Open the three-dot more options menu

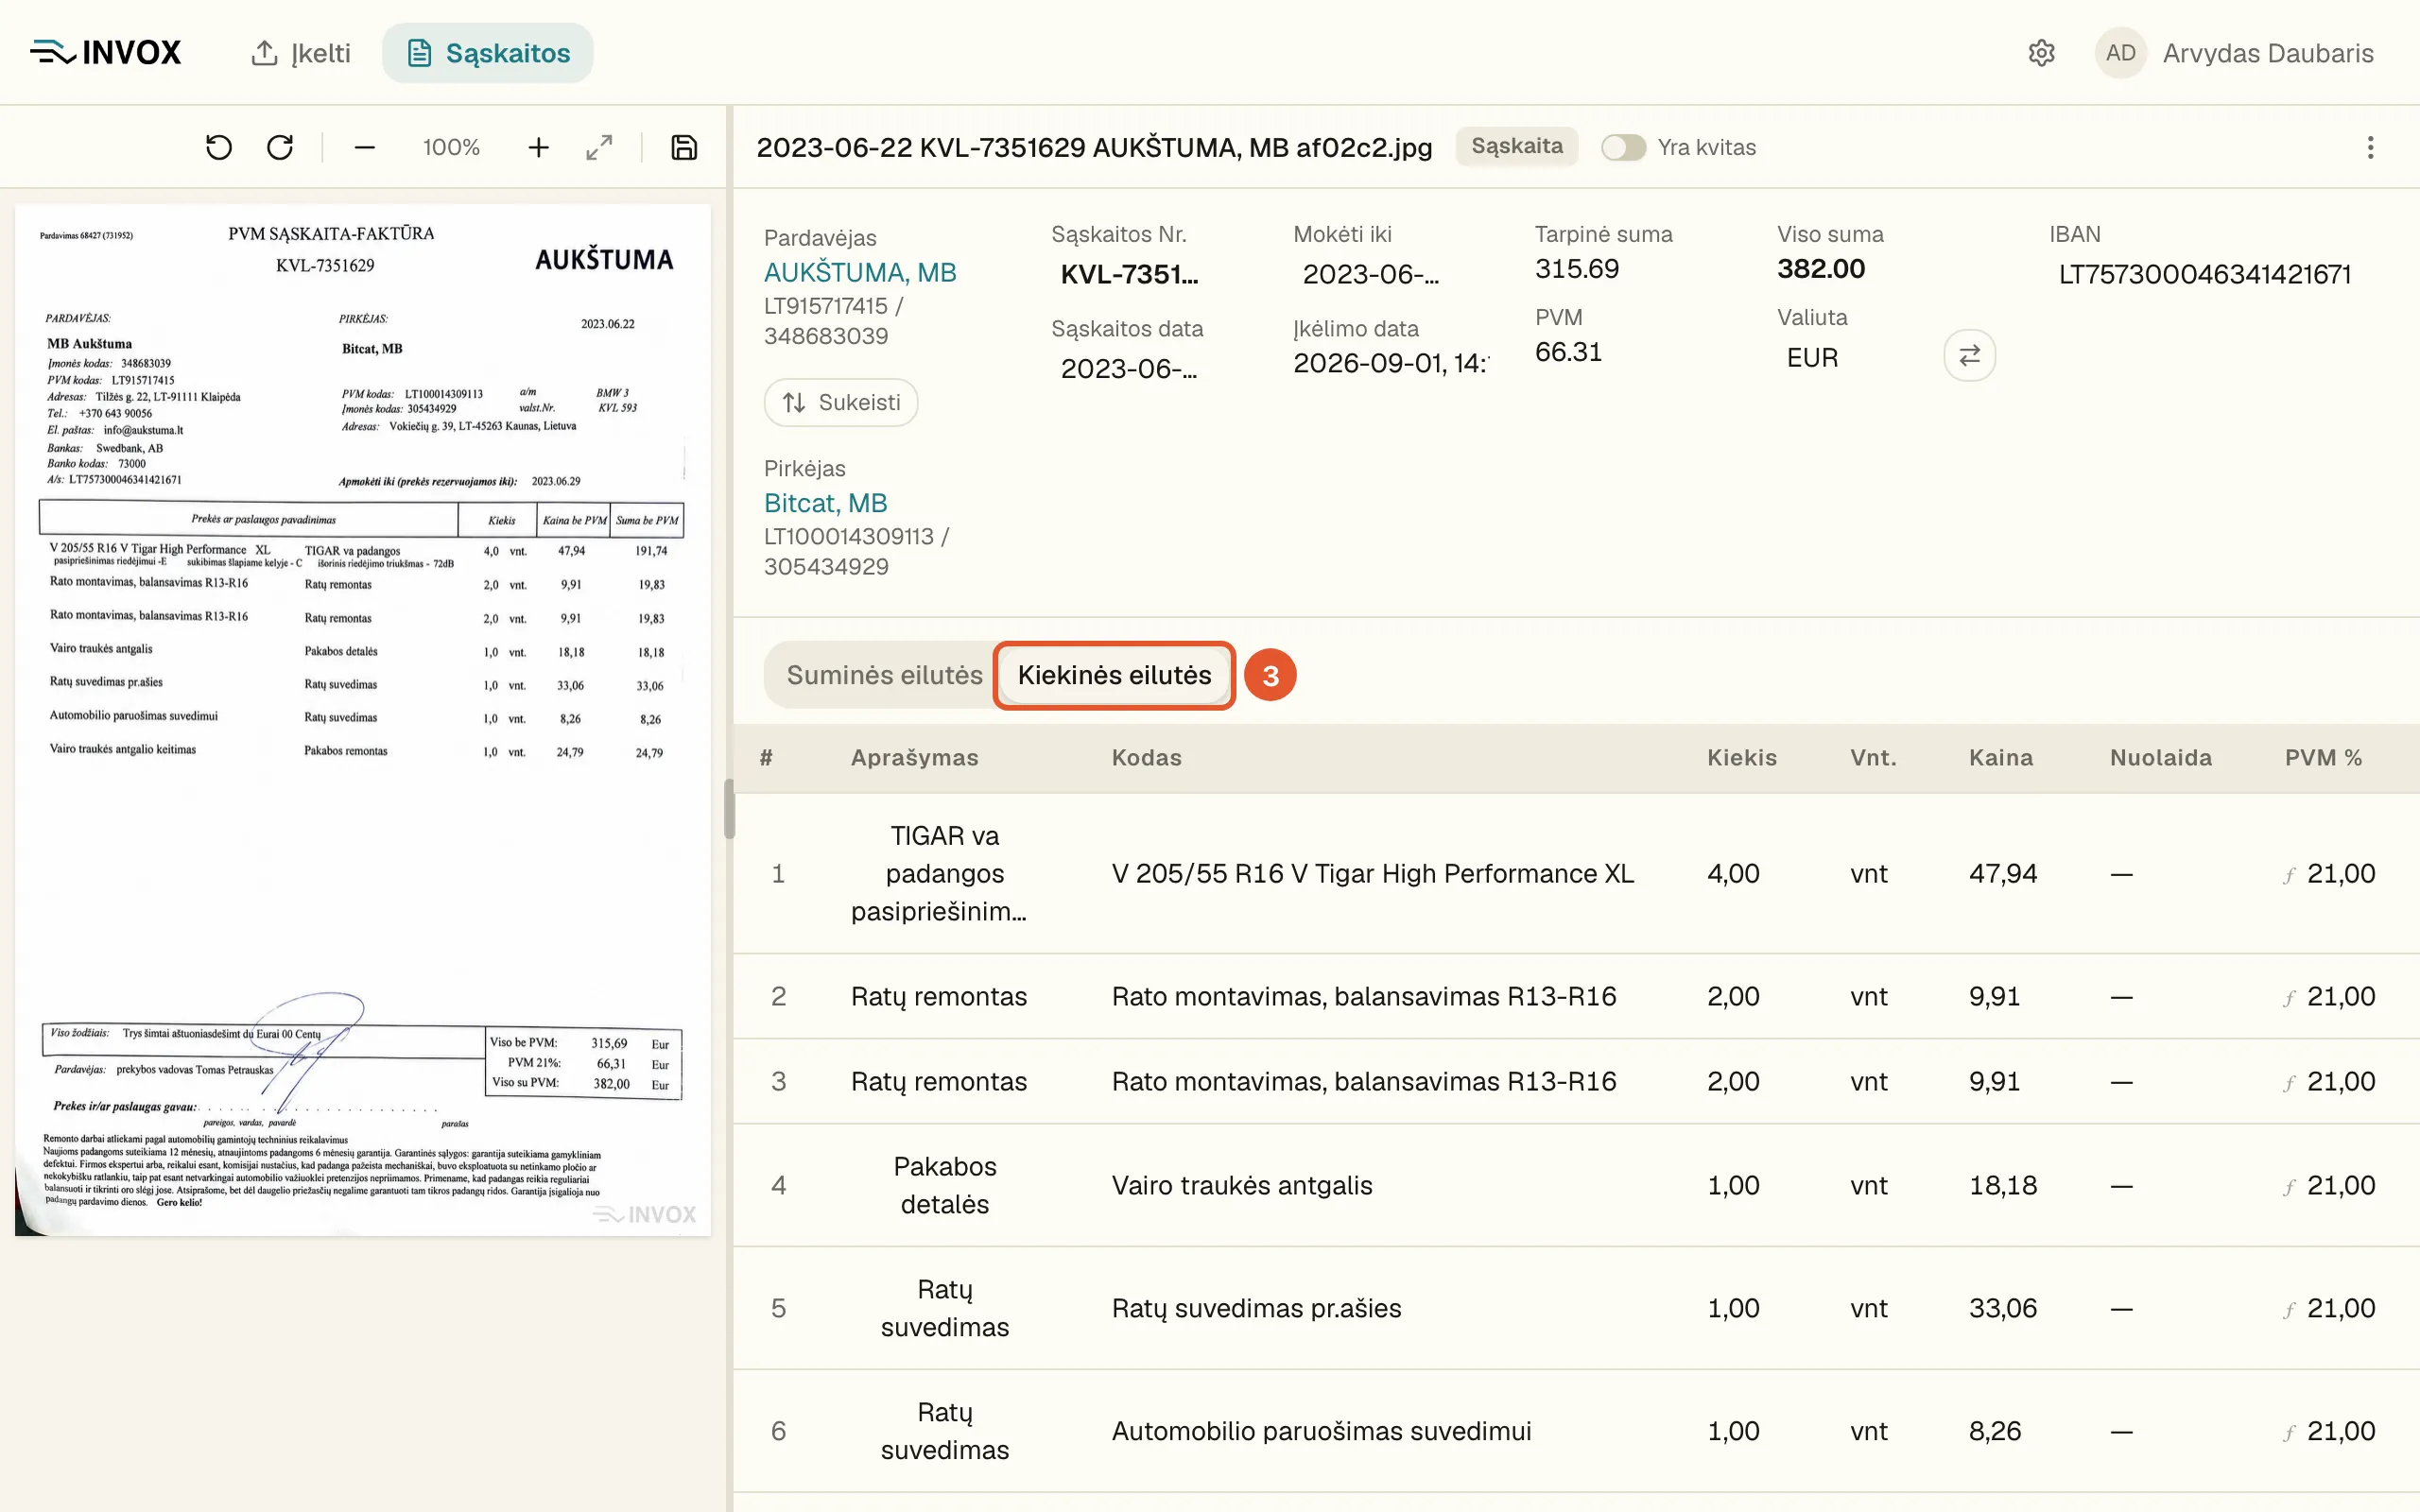(2370, 148)
